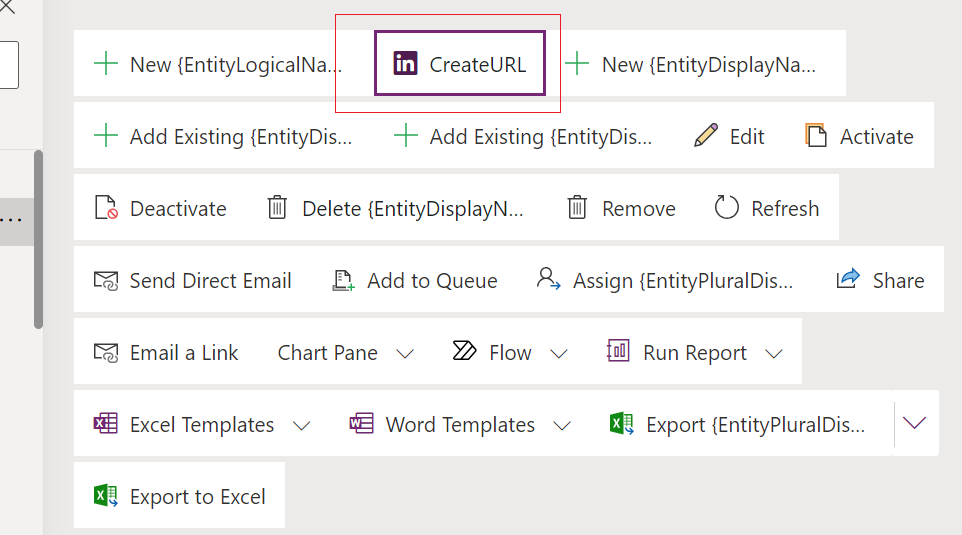The image size is (962, 535).
Task: Click the LinkedIn CreateURL icon
Action: [405, 64]
